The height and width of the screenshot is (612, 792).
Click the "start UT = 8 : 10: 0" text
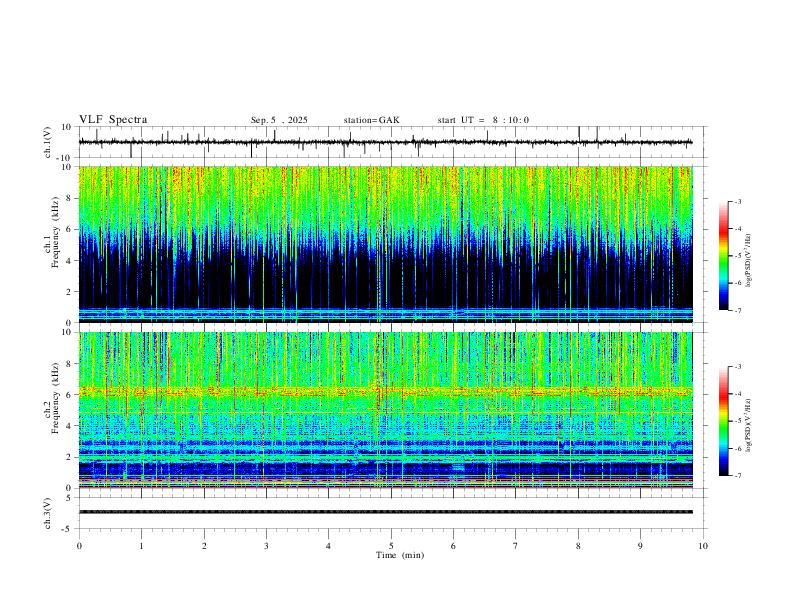point(483,120)
